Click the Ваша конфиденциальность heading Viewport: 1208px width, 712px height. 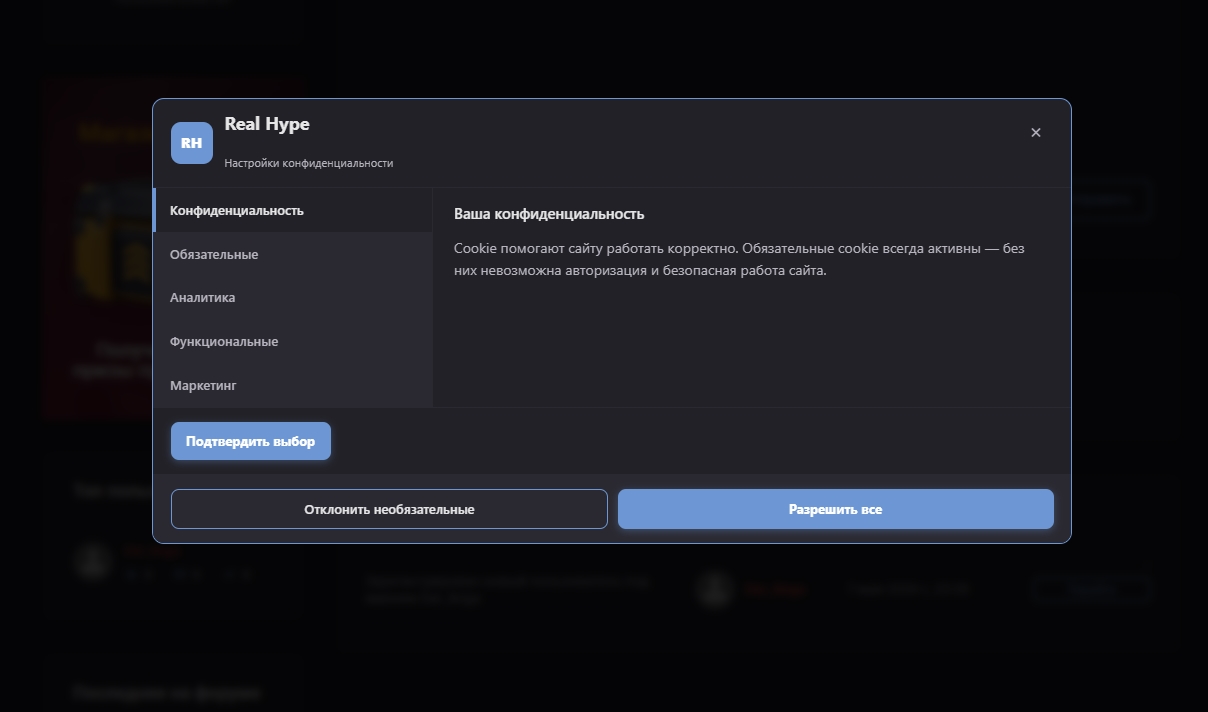click(x=549, y=214)
